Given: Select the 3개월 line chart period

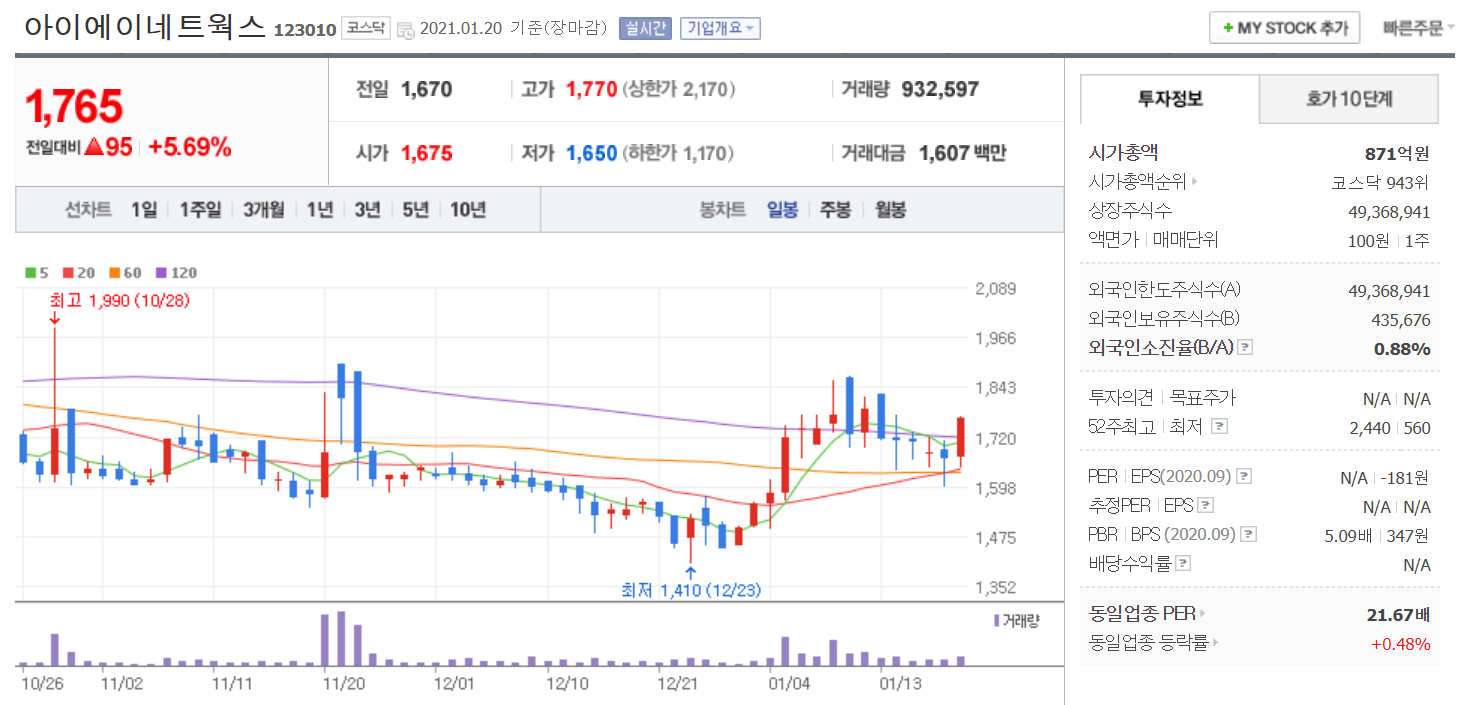Looking at the screenshot, I should click(264, 210).
